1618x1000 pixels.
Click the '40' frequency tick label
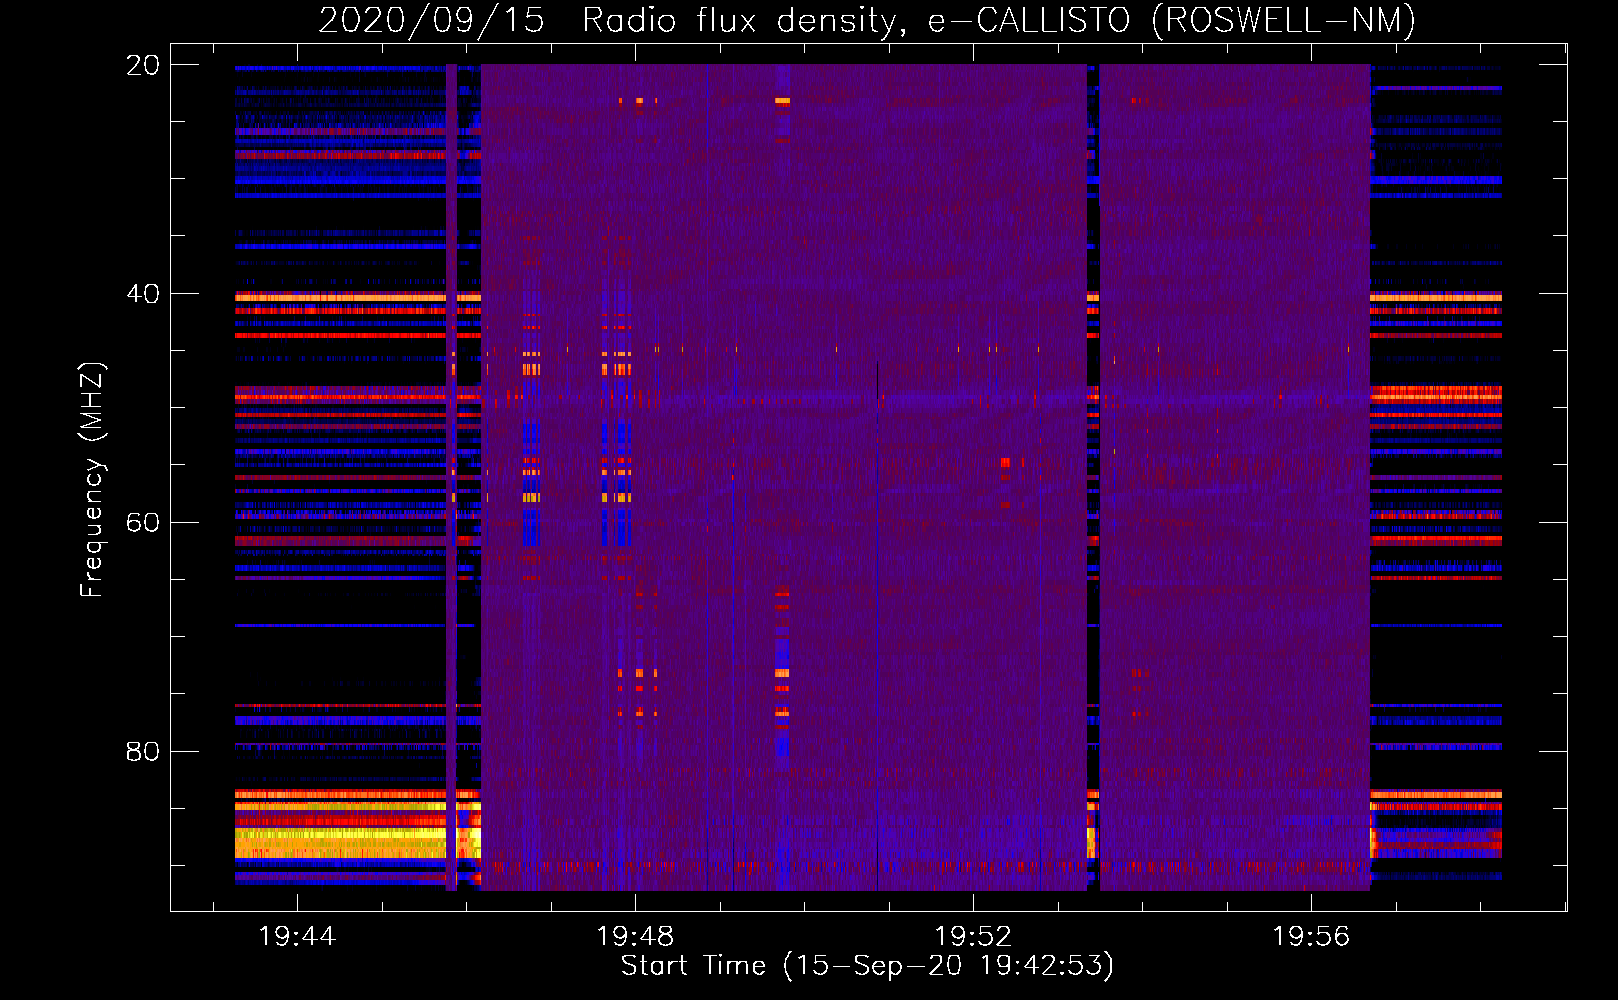tap(143, 294)
